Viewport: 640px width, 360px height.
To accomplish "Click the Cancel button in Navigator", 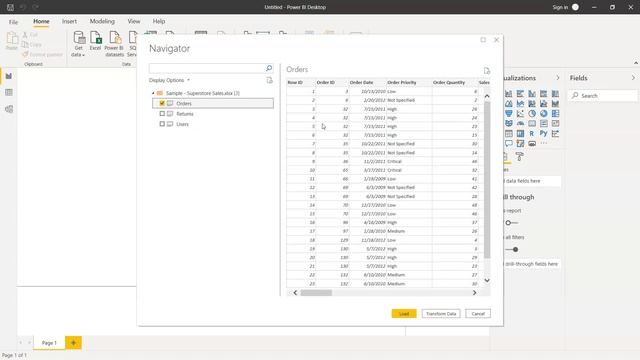I will 478,313.
